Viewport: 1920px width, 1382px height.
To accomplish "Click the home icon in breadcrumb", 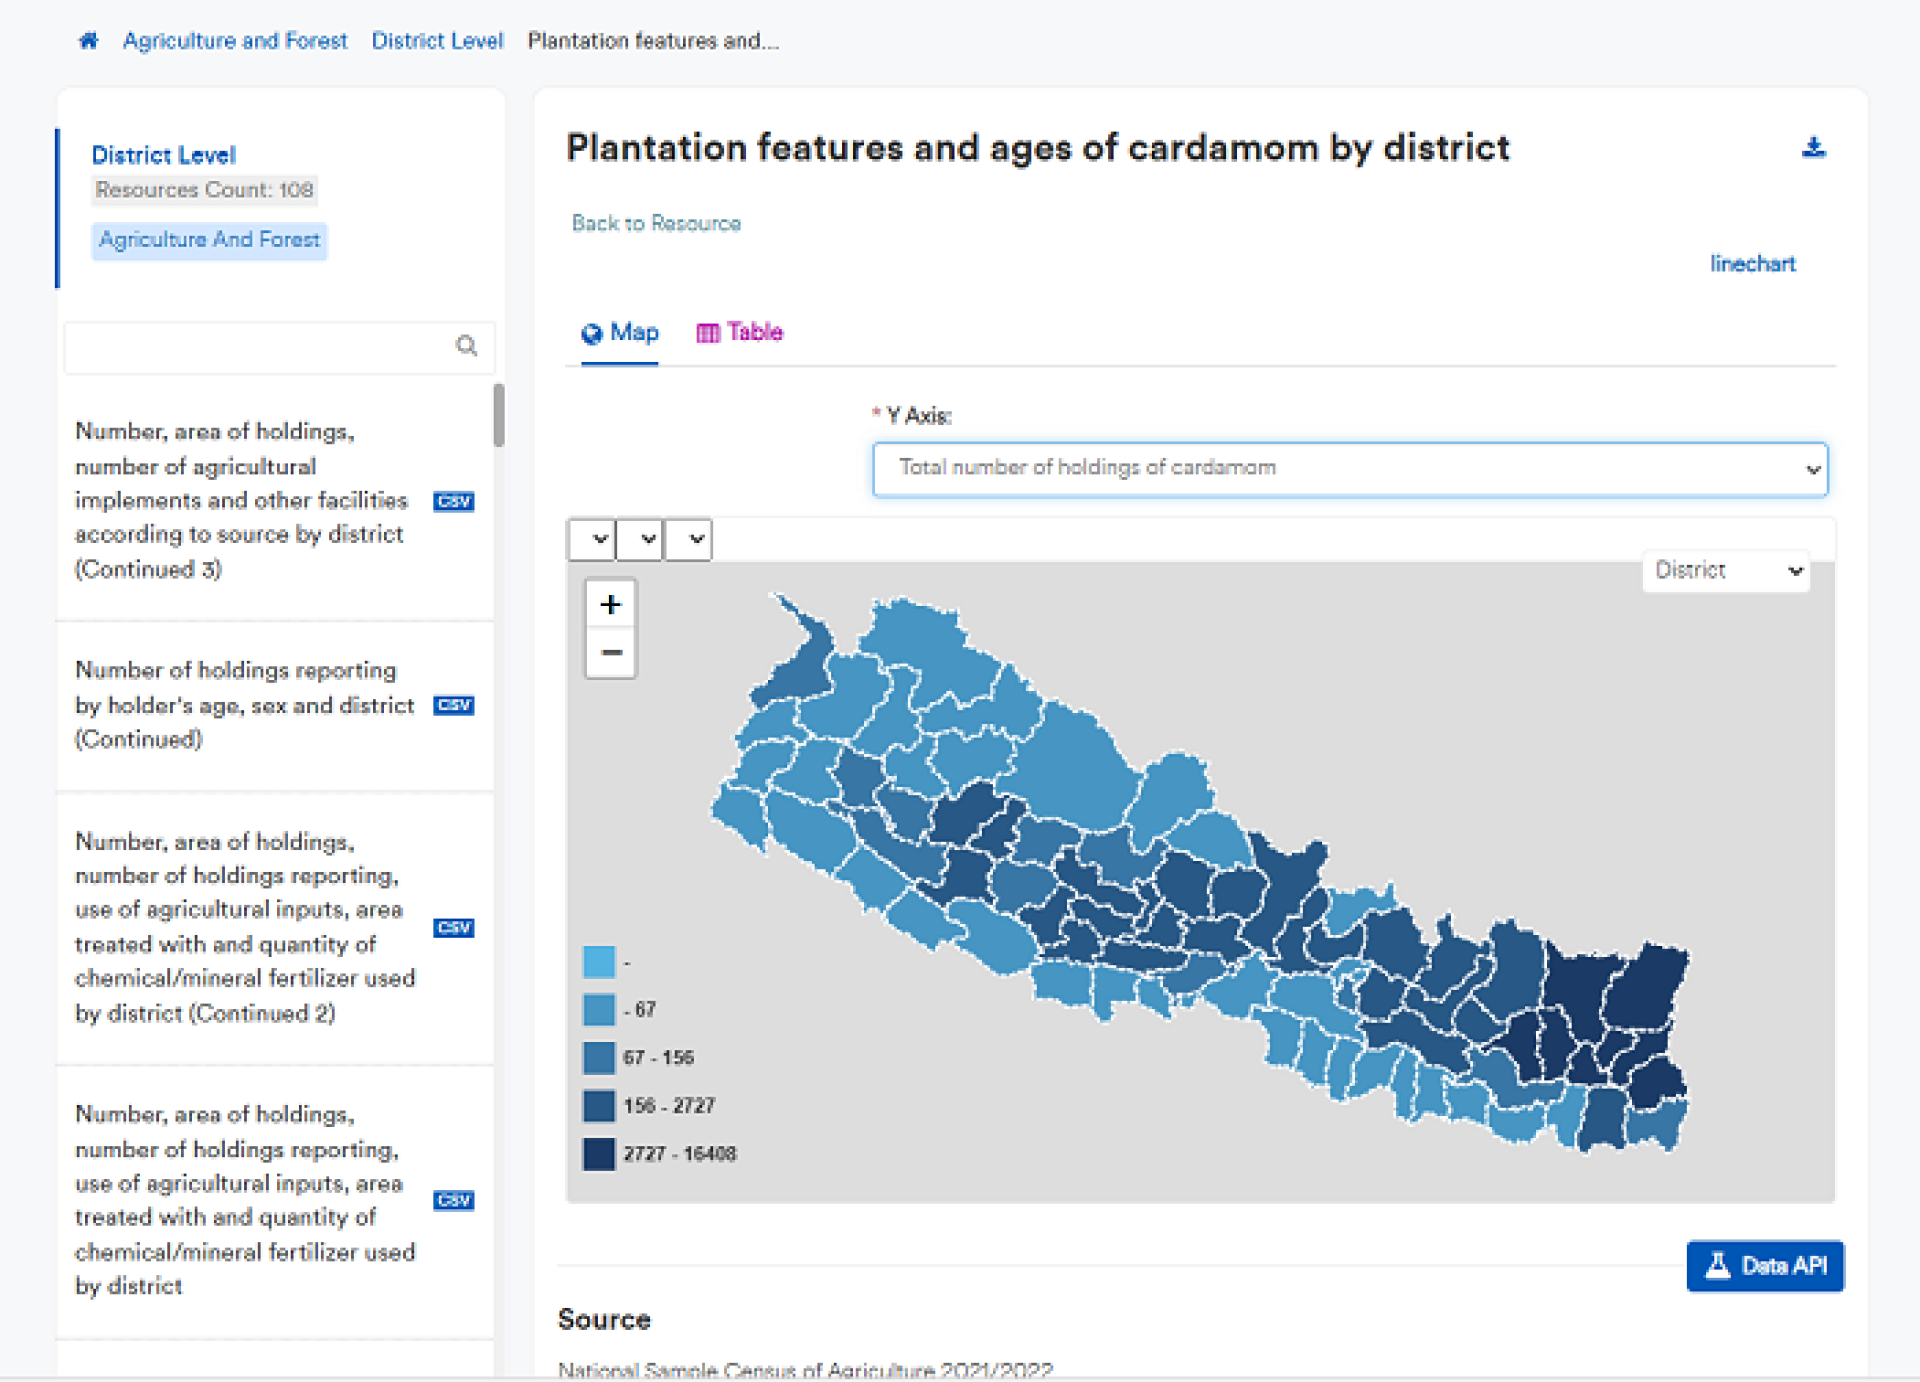I will [x=88, y=40].
